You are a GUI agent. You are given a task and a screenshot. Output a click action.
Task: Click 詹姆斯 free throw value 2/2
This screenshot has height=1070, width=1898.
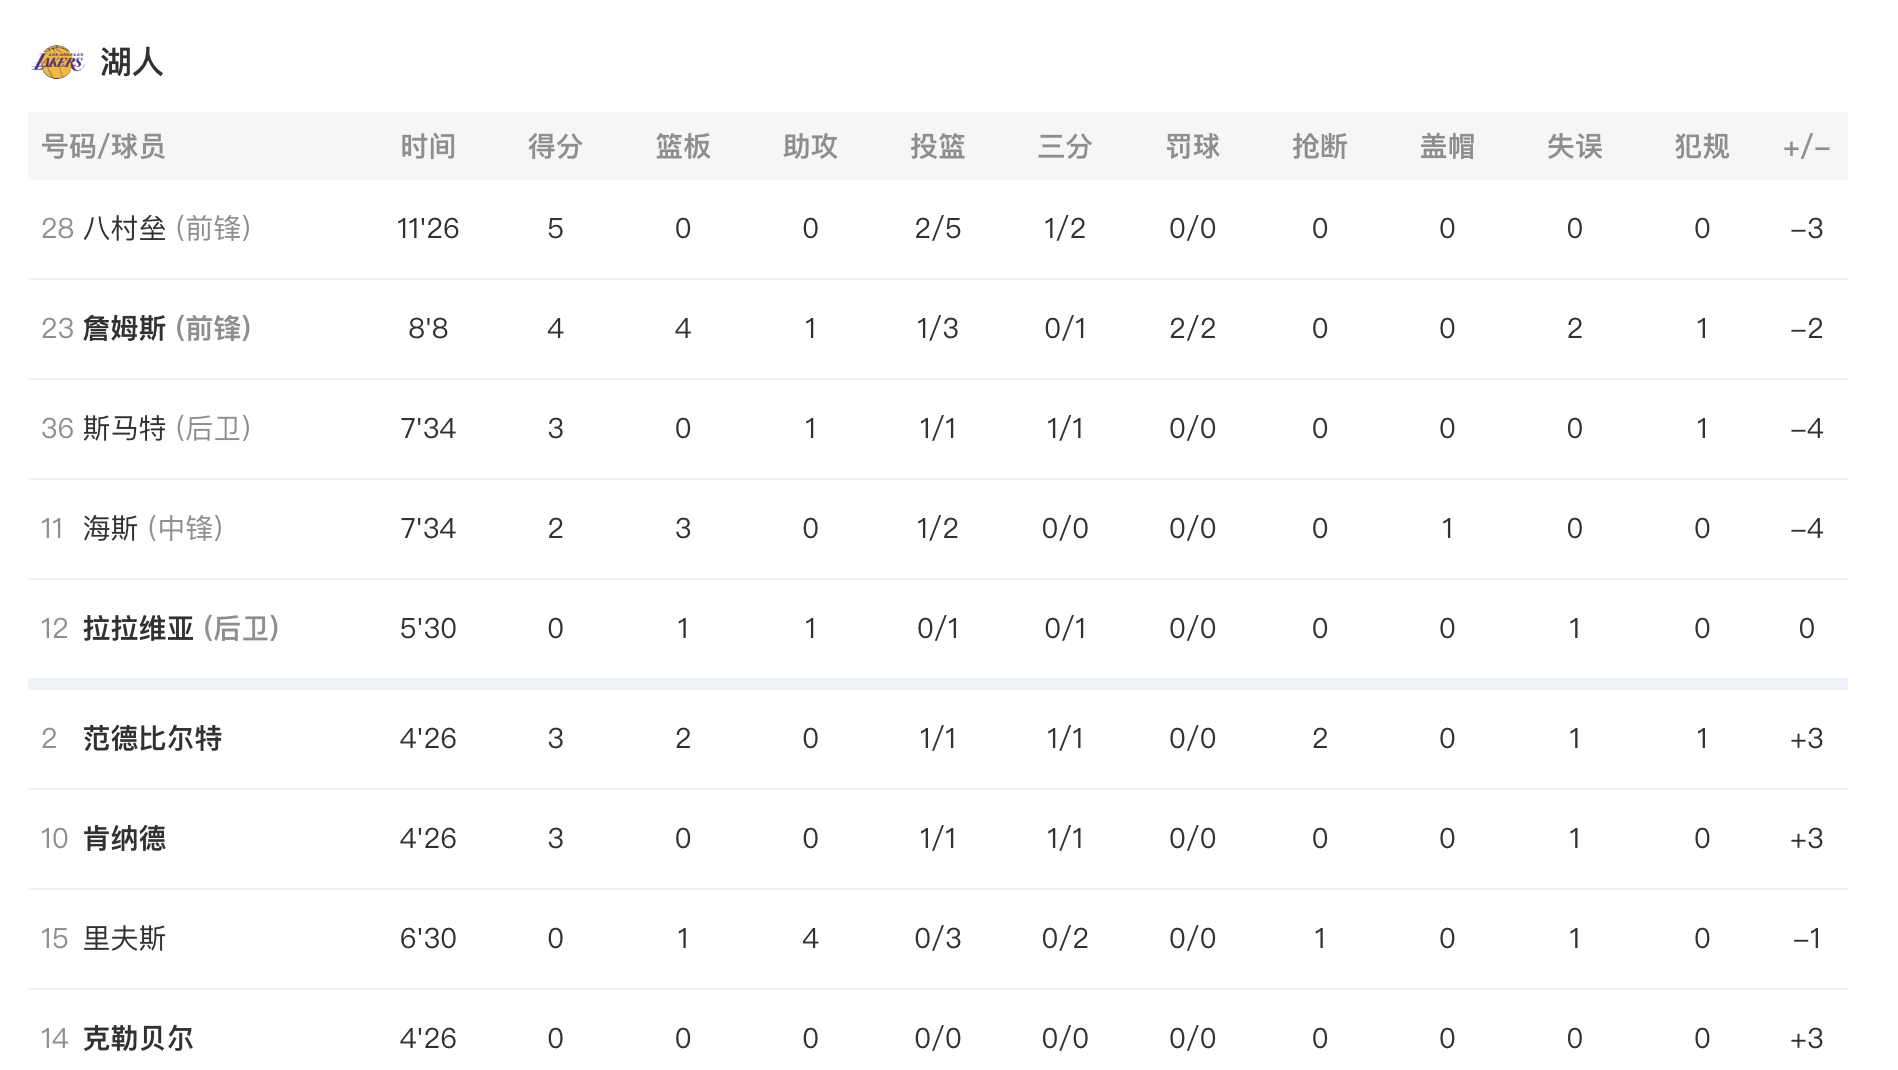[1192, 329]
